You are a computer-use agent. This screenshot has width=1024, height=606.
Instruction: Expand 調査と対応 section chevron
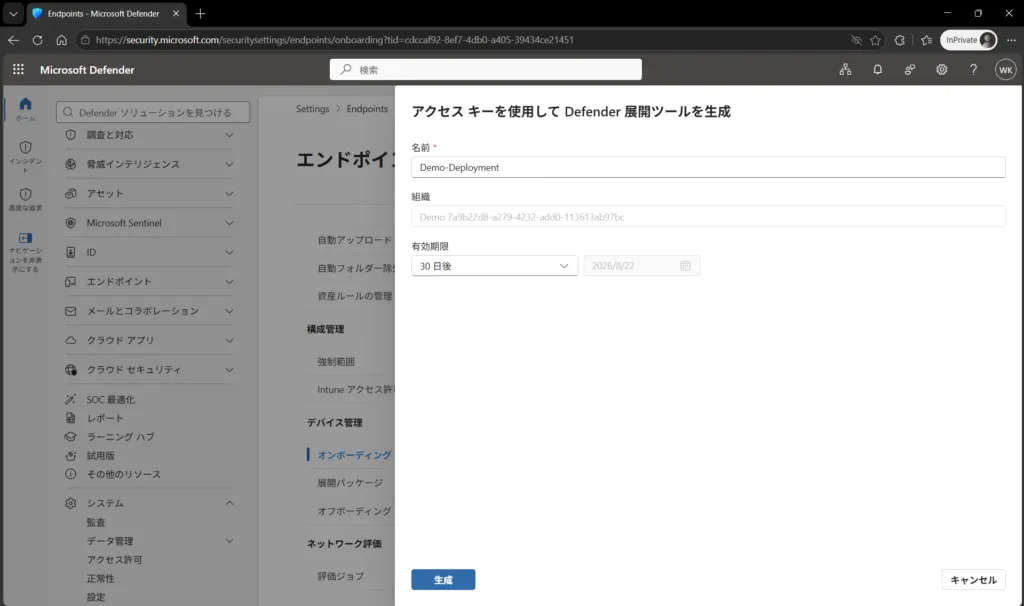pos(229,135)
